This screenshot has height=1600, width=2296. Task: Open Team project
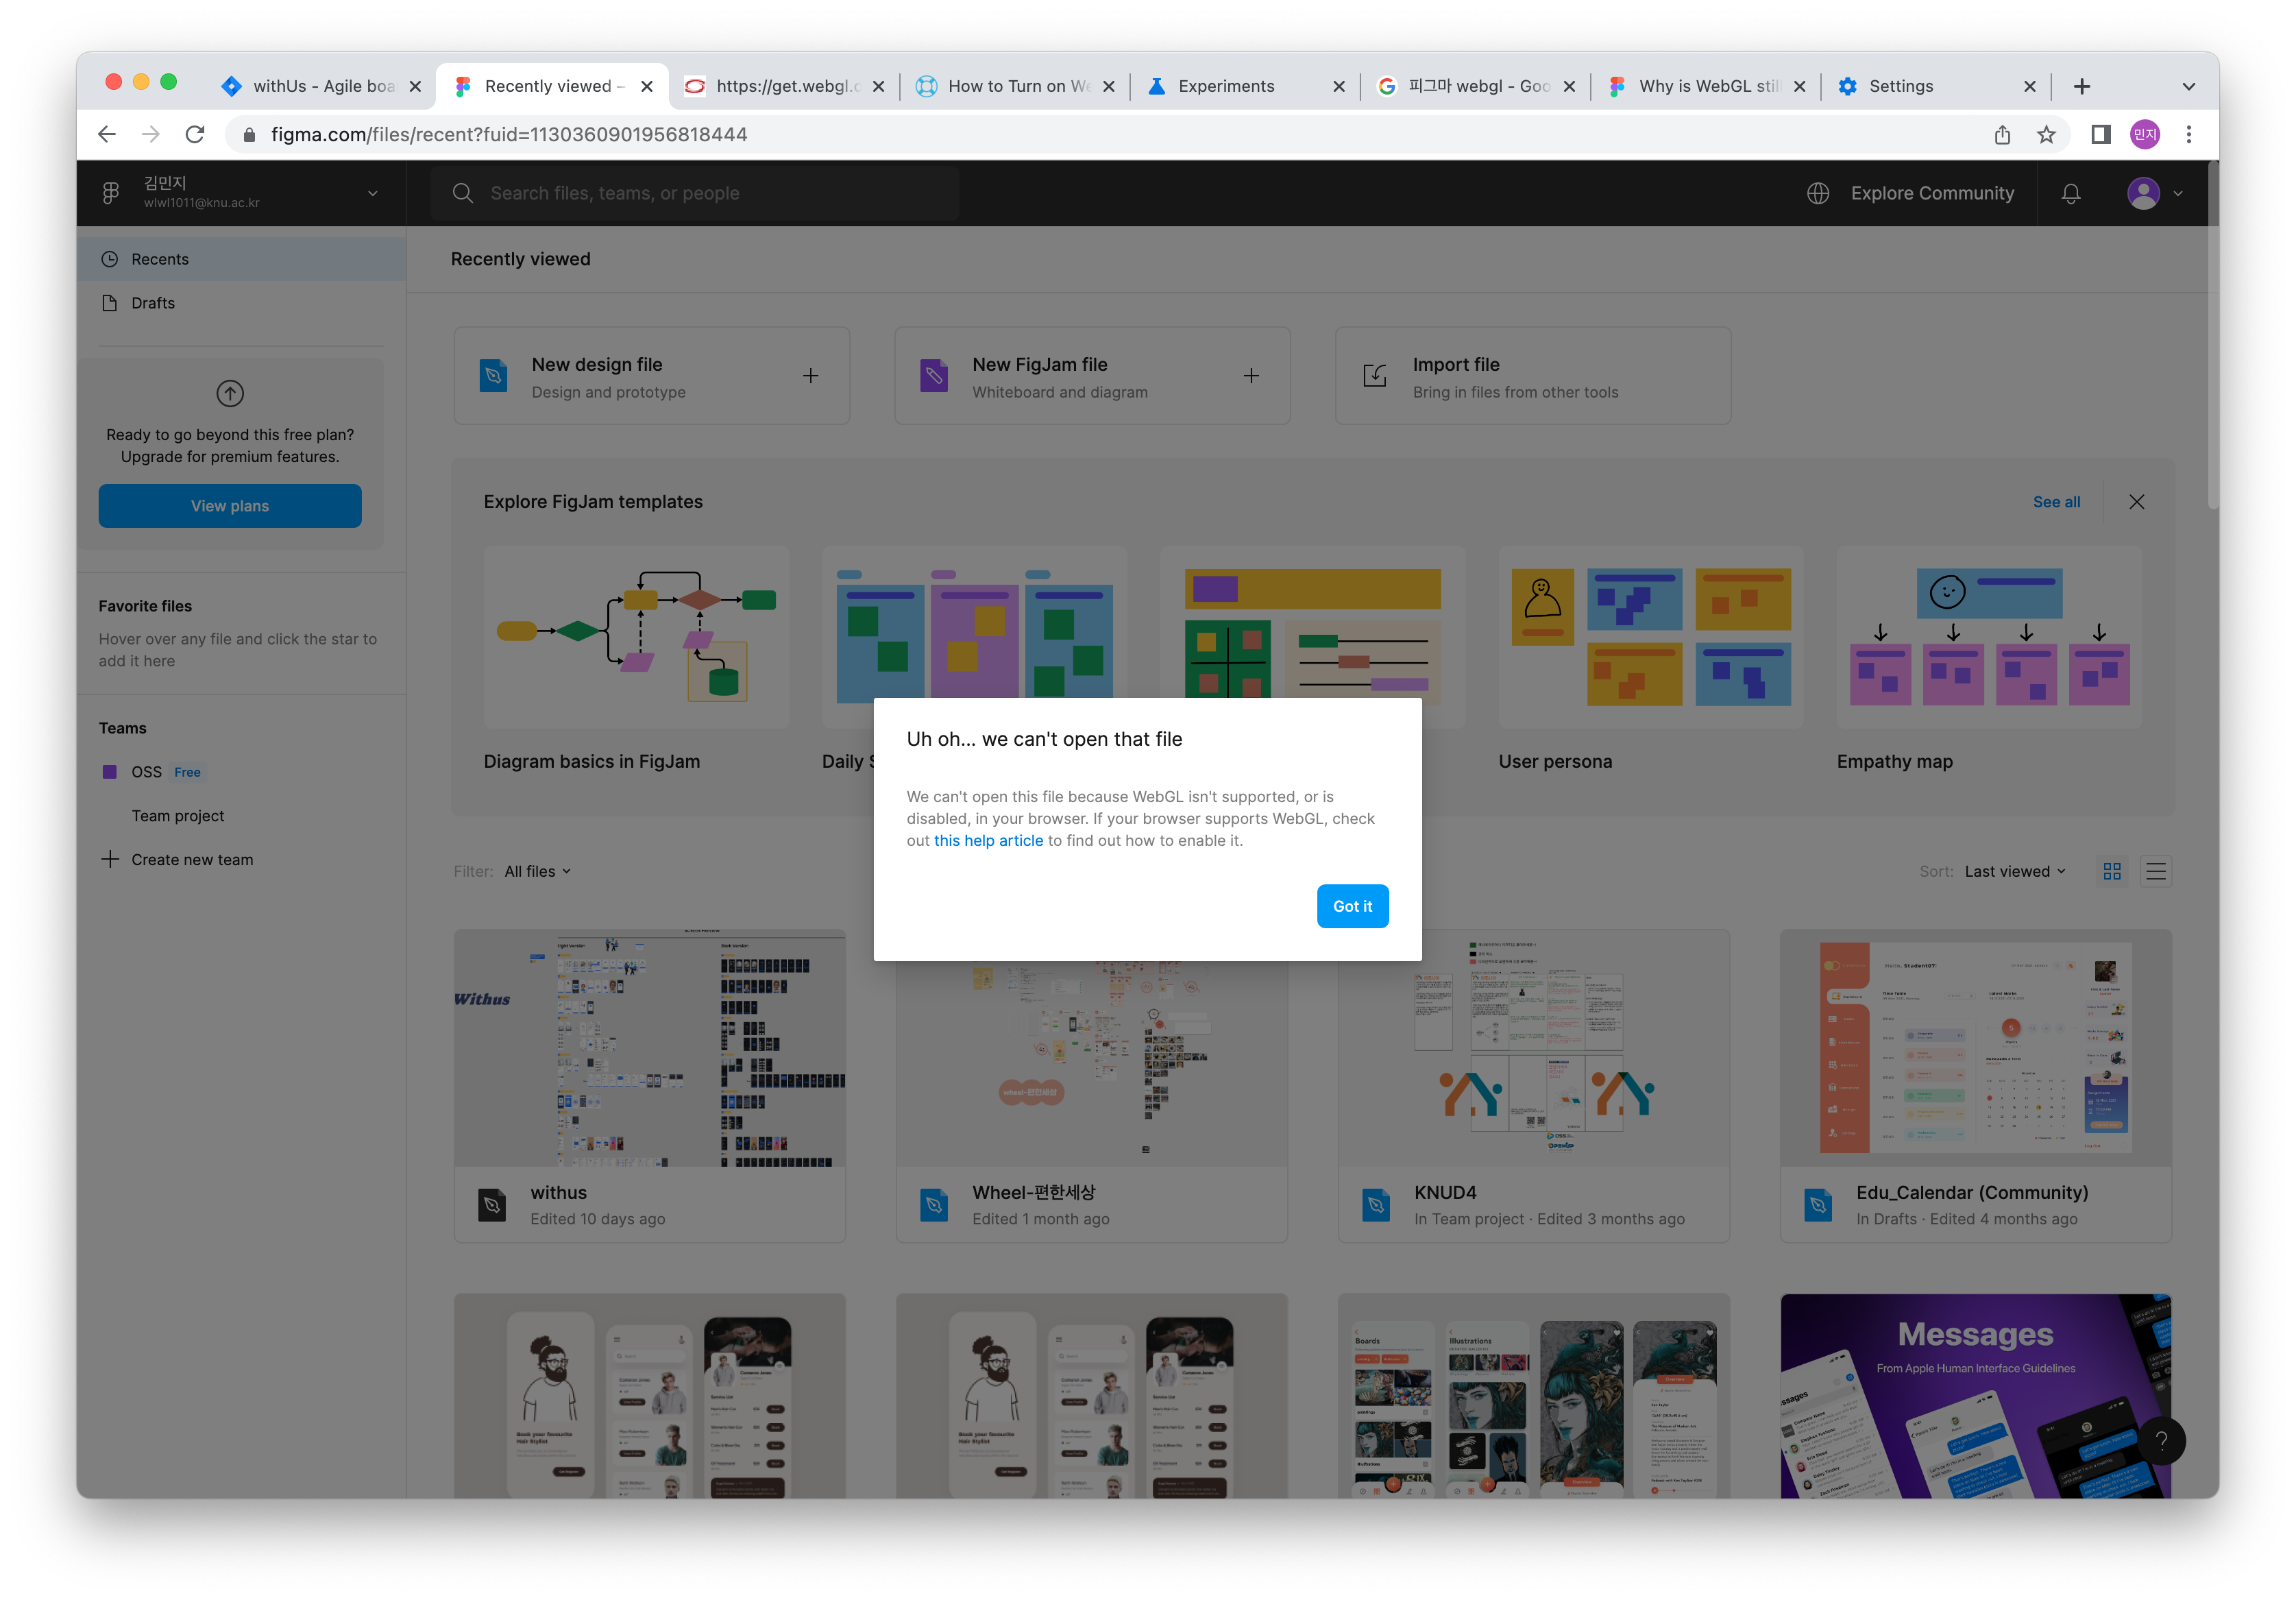tap(178, 816)
